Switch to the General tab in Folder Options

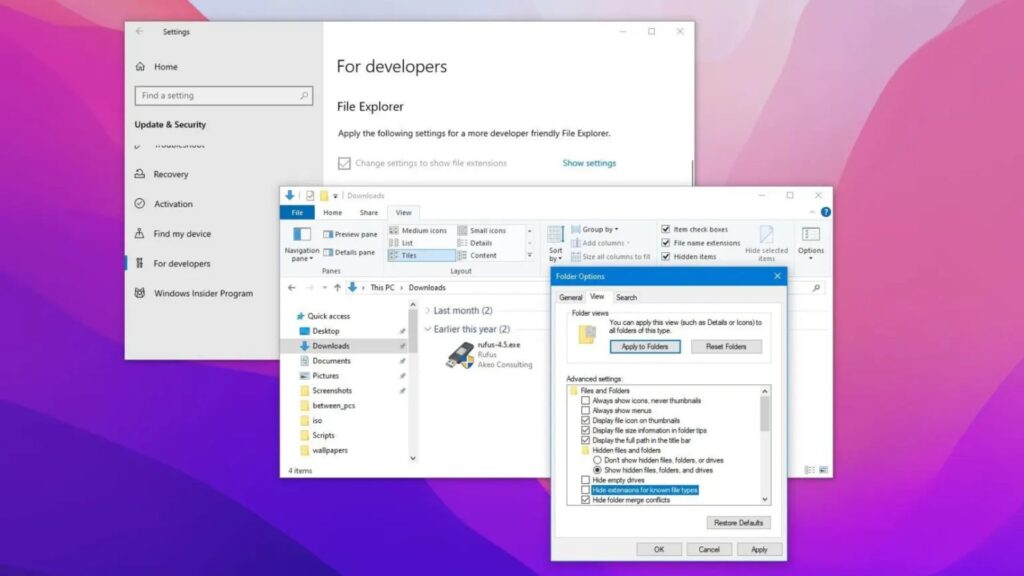point(570,297)
